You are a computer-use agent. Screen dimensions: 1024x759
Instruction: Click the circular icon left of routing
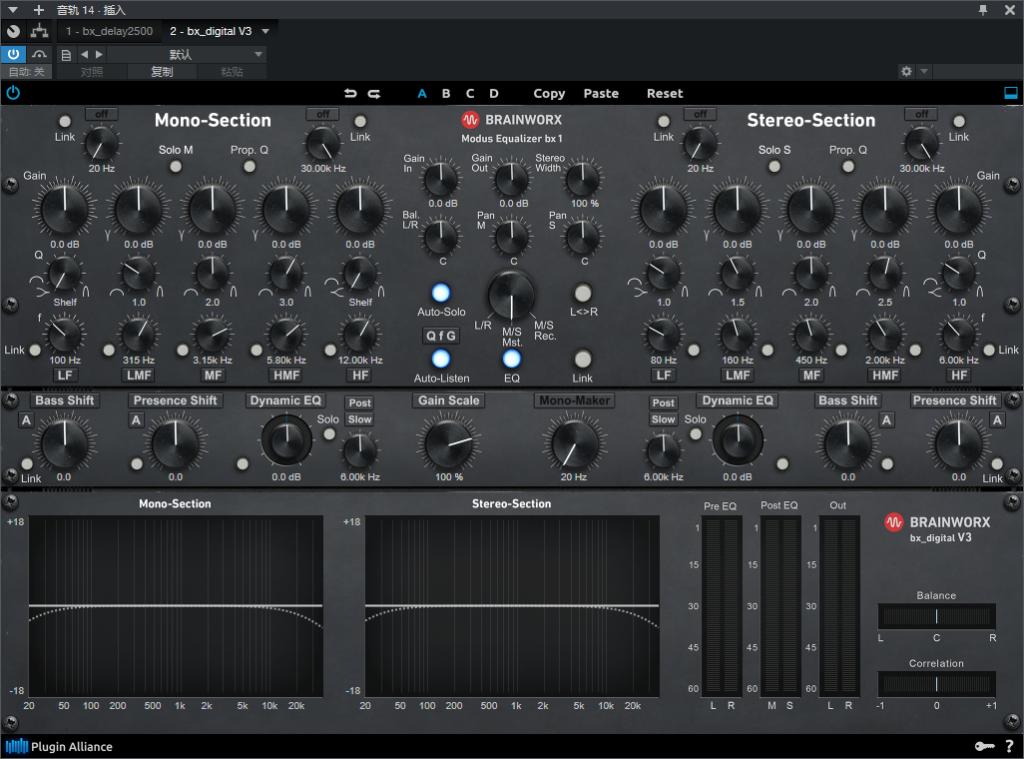[x=13, y=31]
